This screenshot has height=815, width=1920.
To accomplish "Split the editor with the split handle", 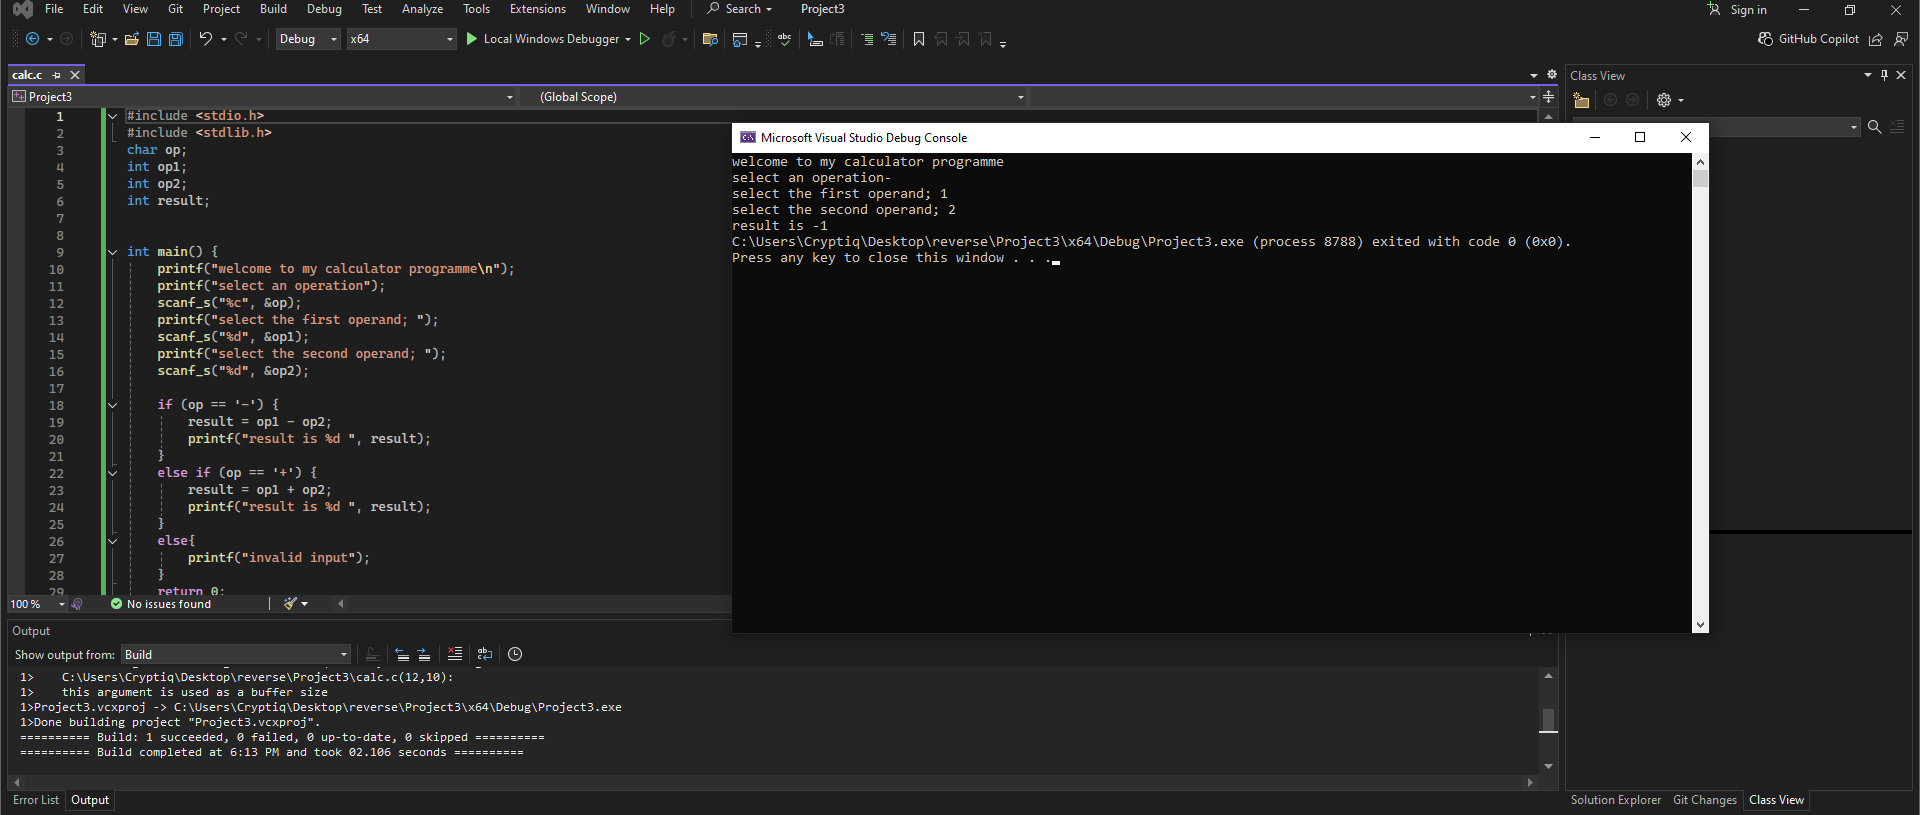I will point(1549,97).
